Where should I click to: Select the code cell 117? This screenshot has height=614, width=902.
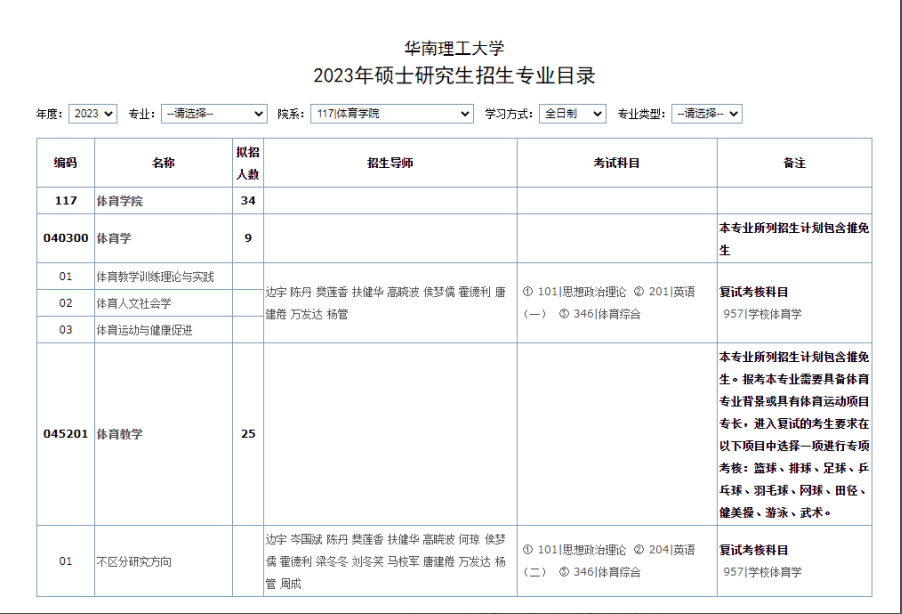click(x=66, y=201)
